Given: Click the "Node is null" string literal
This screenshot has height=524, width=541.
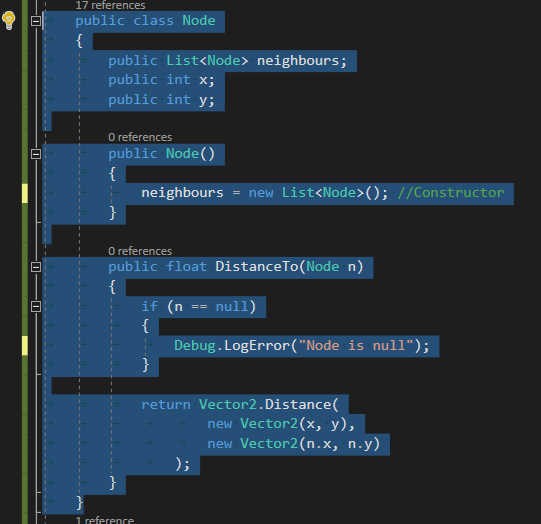Looking at the screenshot, I should pyautogui.click(x=356, y=345).
